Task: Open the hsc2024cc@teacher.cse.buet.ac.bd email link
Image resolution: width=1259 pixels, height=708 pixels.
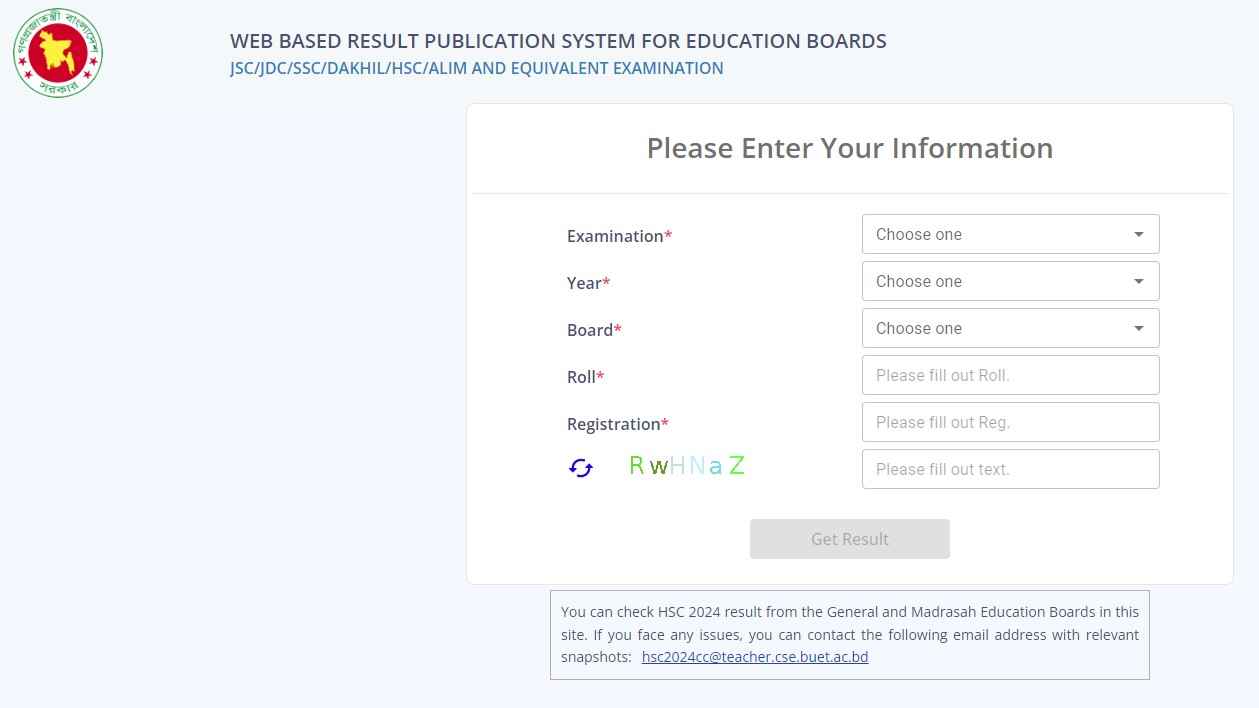Action: [x=755, y=657]
